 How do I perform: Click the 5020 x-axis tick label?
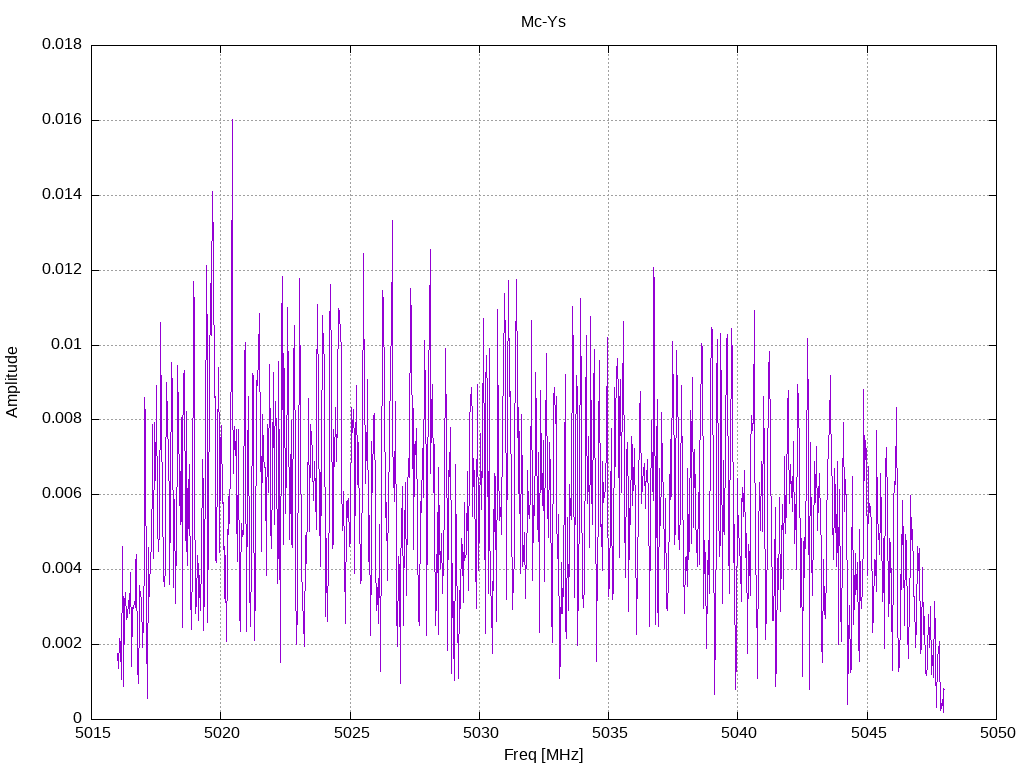coord(222,733)
